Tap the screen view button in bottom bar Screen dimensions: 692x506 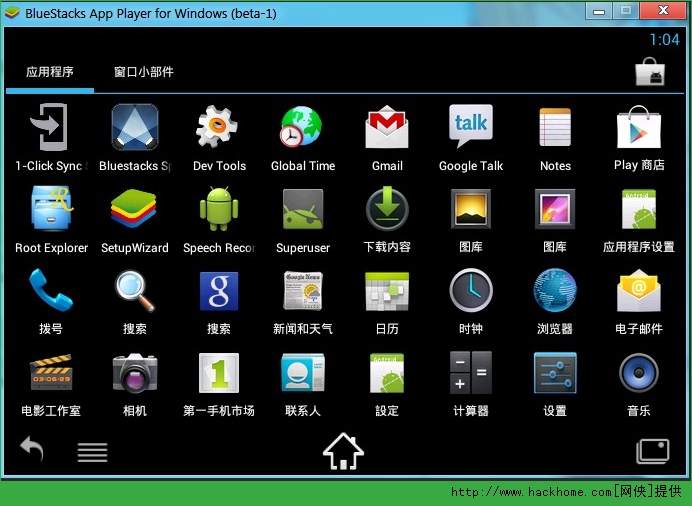point(653,451)
